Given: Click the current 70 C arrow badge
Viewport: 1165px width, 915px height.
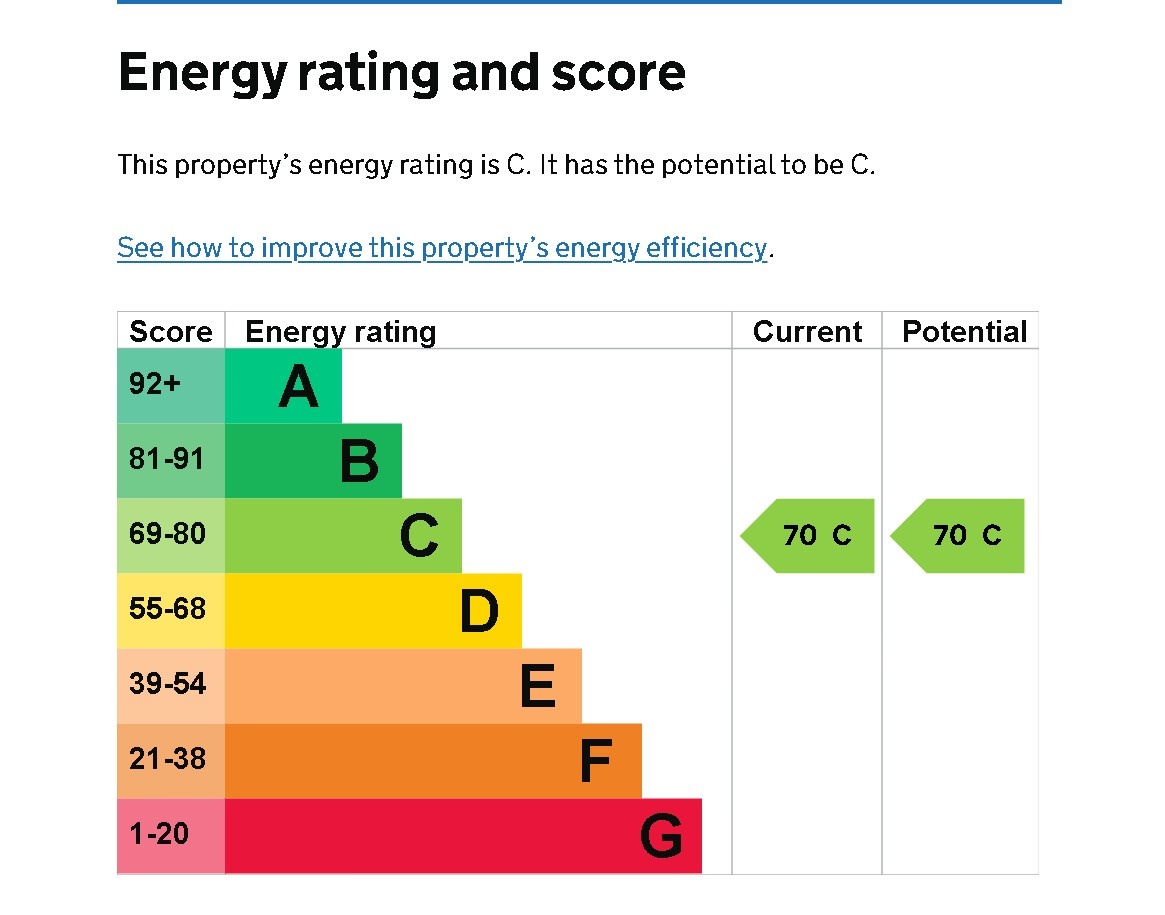Looking at the screenshot, I should pyautogui.click(x=810, y=536).
